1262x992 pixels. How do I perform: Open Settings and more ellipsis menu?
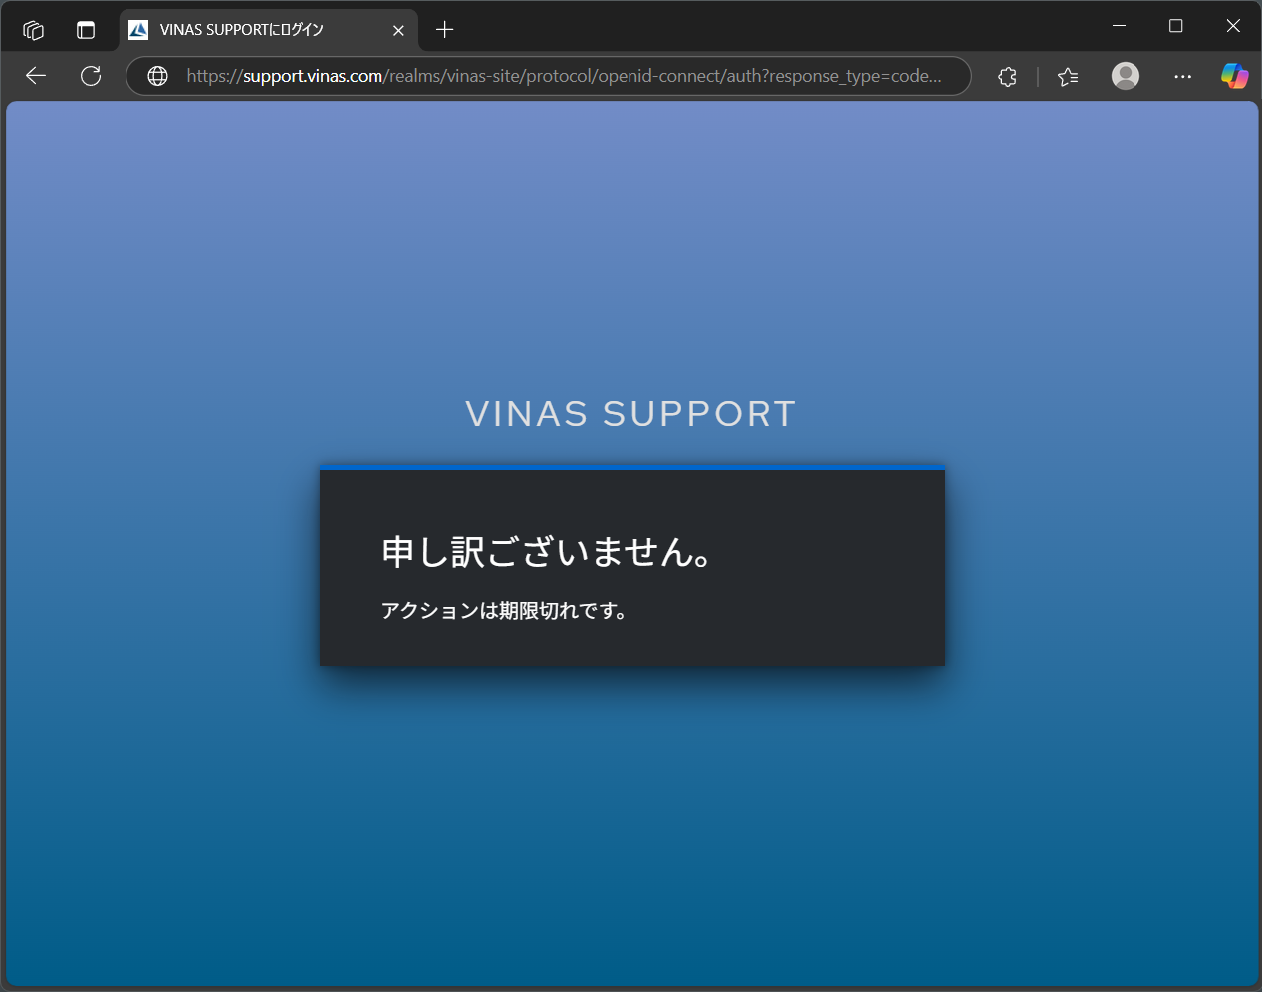(x=1183, y=76)
